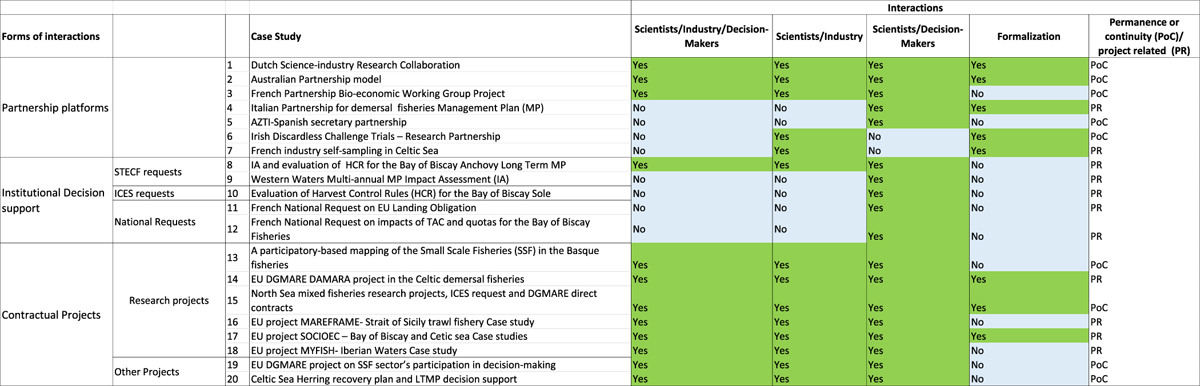This screenshot has height=386, width=1200.
Task: Select the 'Forms of interactions' header cell
Action: coord(56,35)
